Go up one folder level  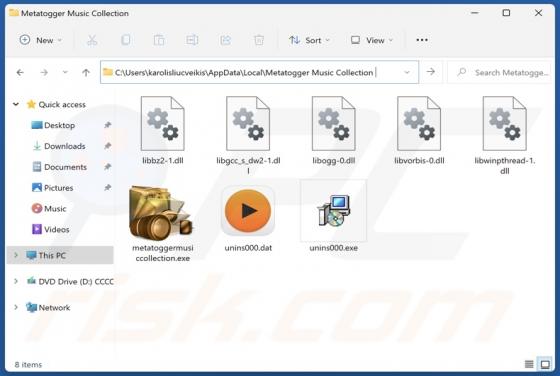click(x=86, y=72)
